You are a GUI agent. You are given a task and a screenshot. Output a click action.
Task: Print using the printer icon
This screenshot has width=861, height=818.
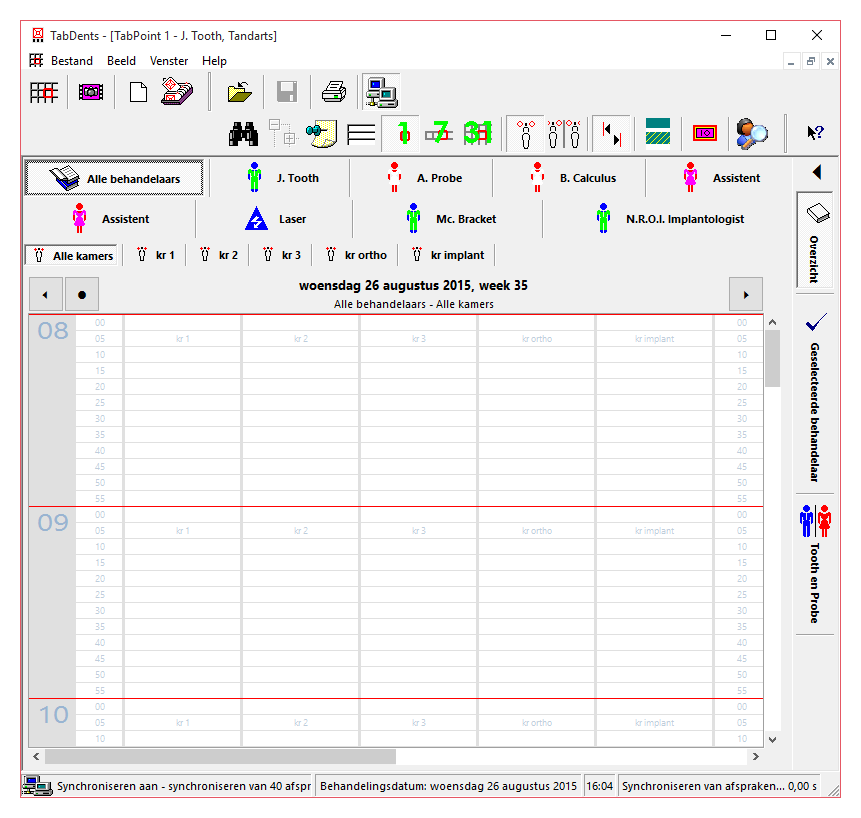point(334,92)
